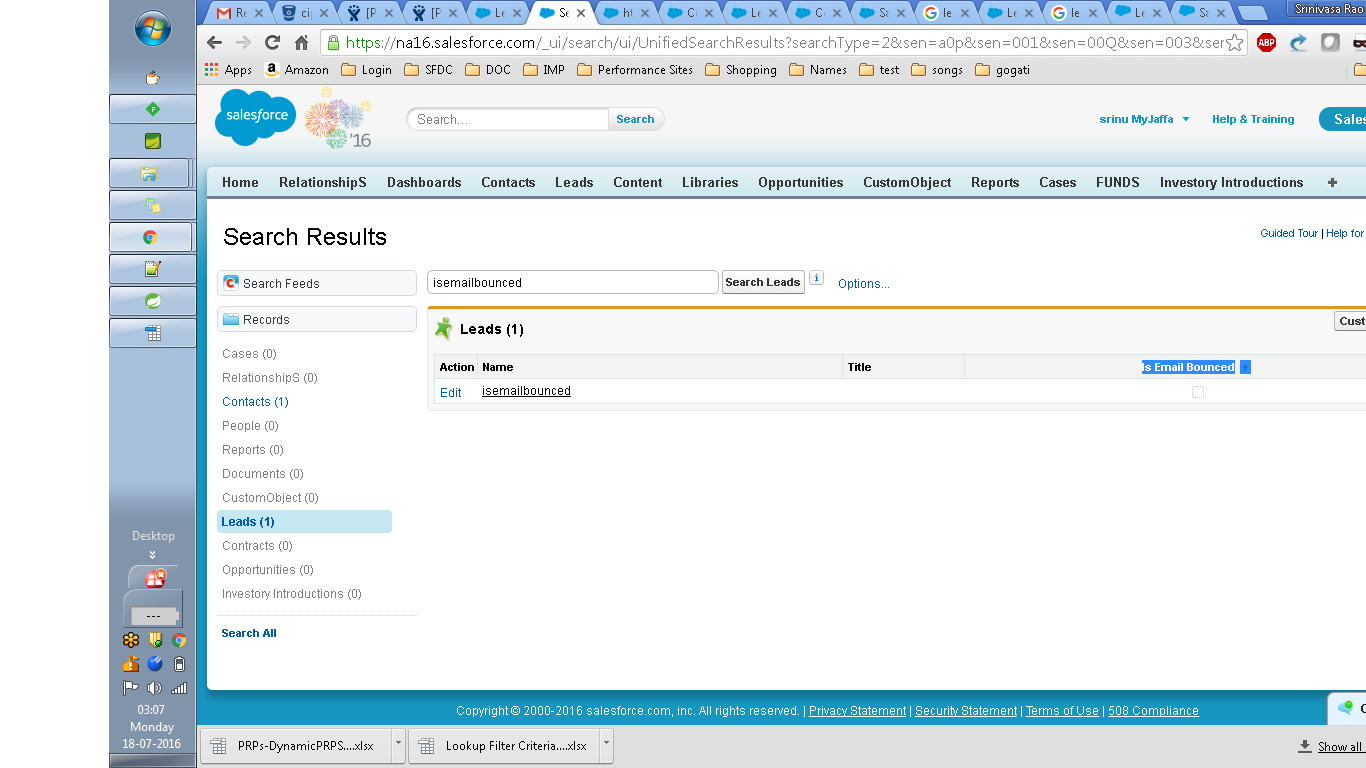Screen dimensions: 1366x768
Task: Open search Options link
Action: tap(864, 284)
